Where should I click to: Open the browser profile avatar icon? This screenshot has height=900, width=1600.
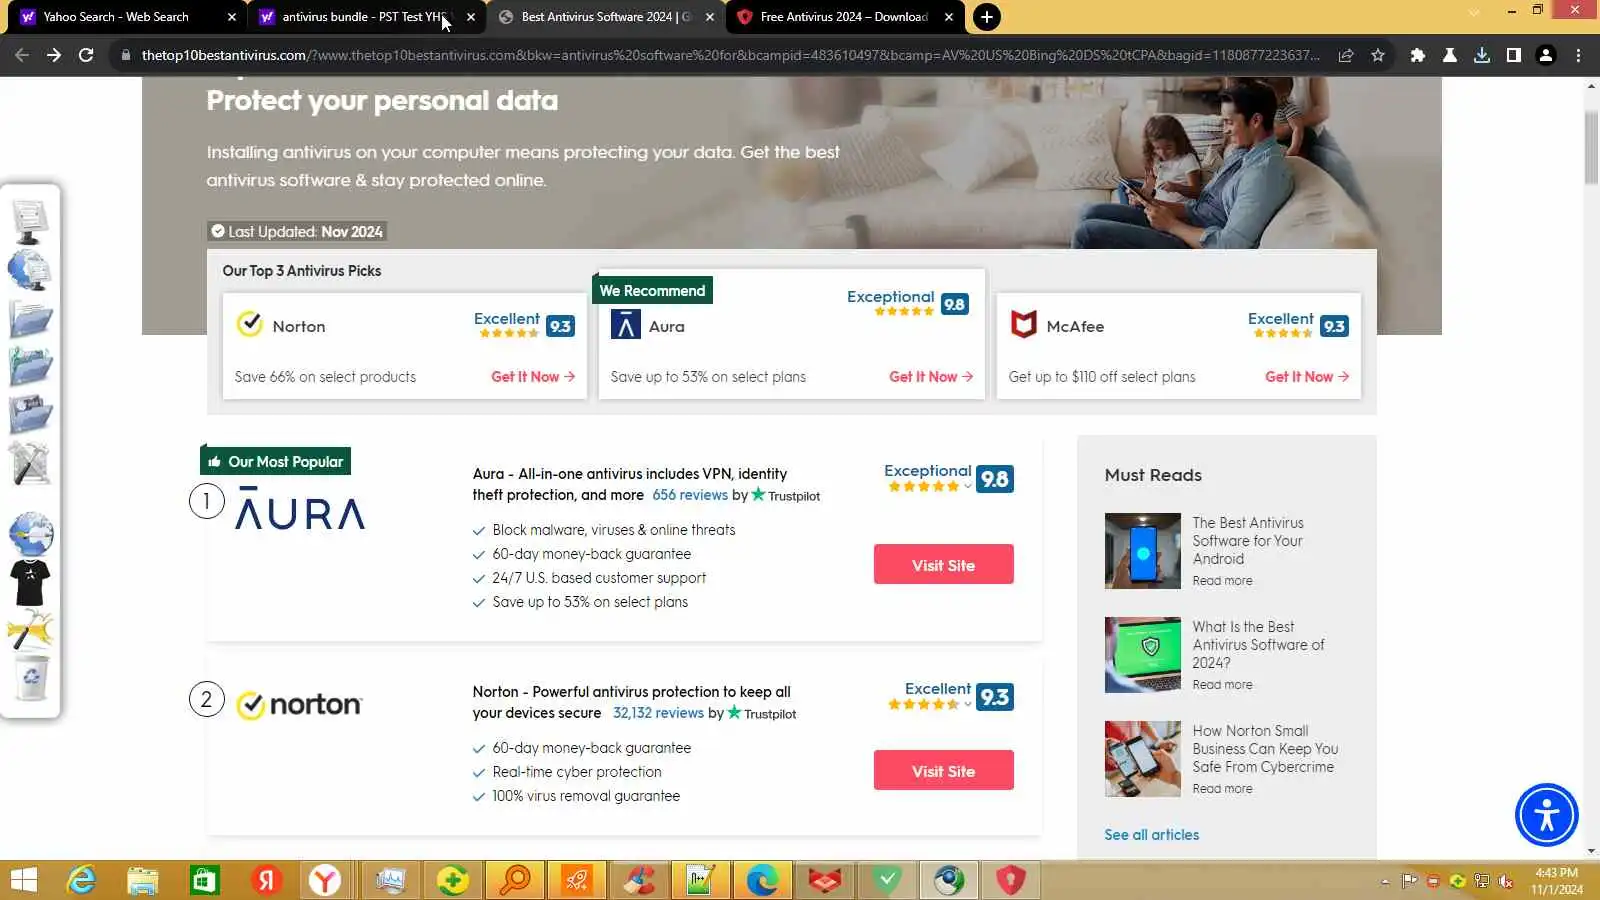coord(1546,55)
